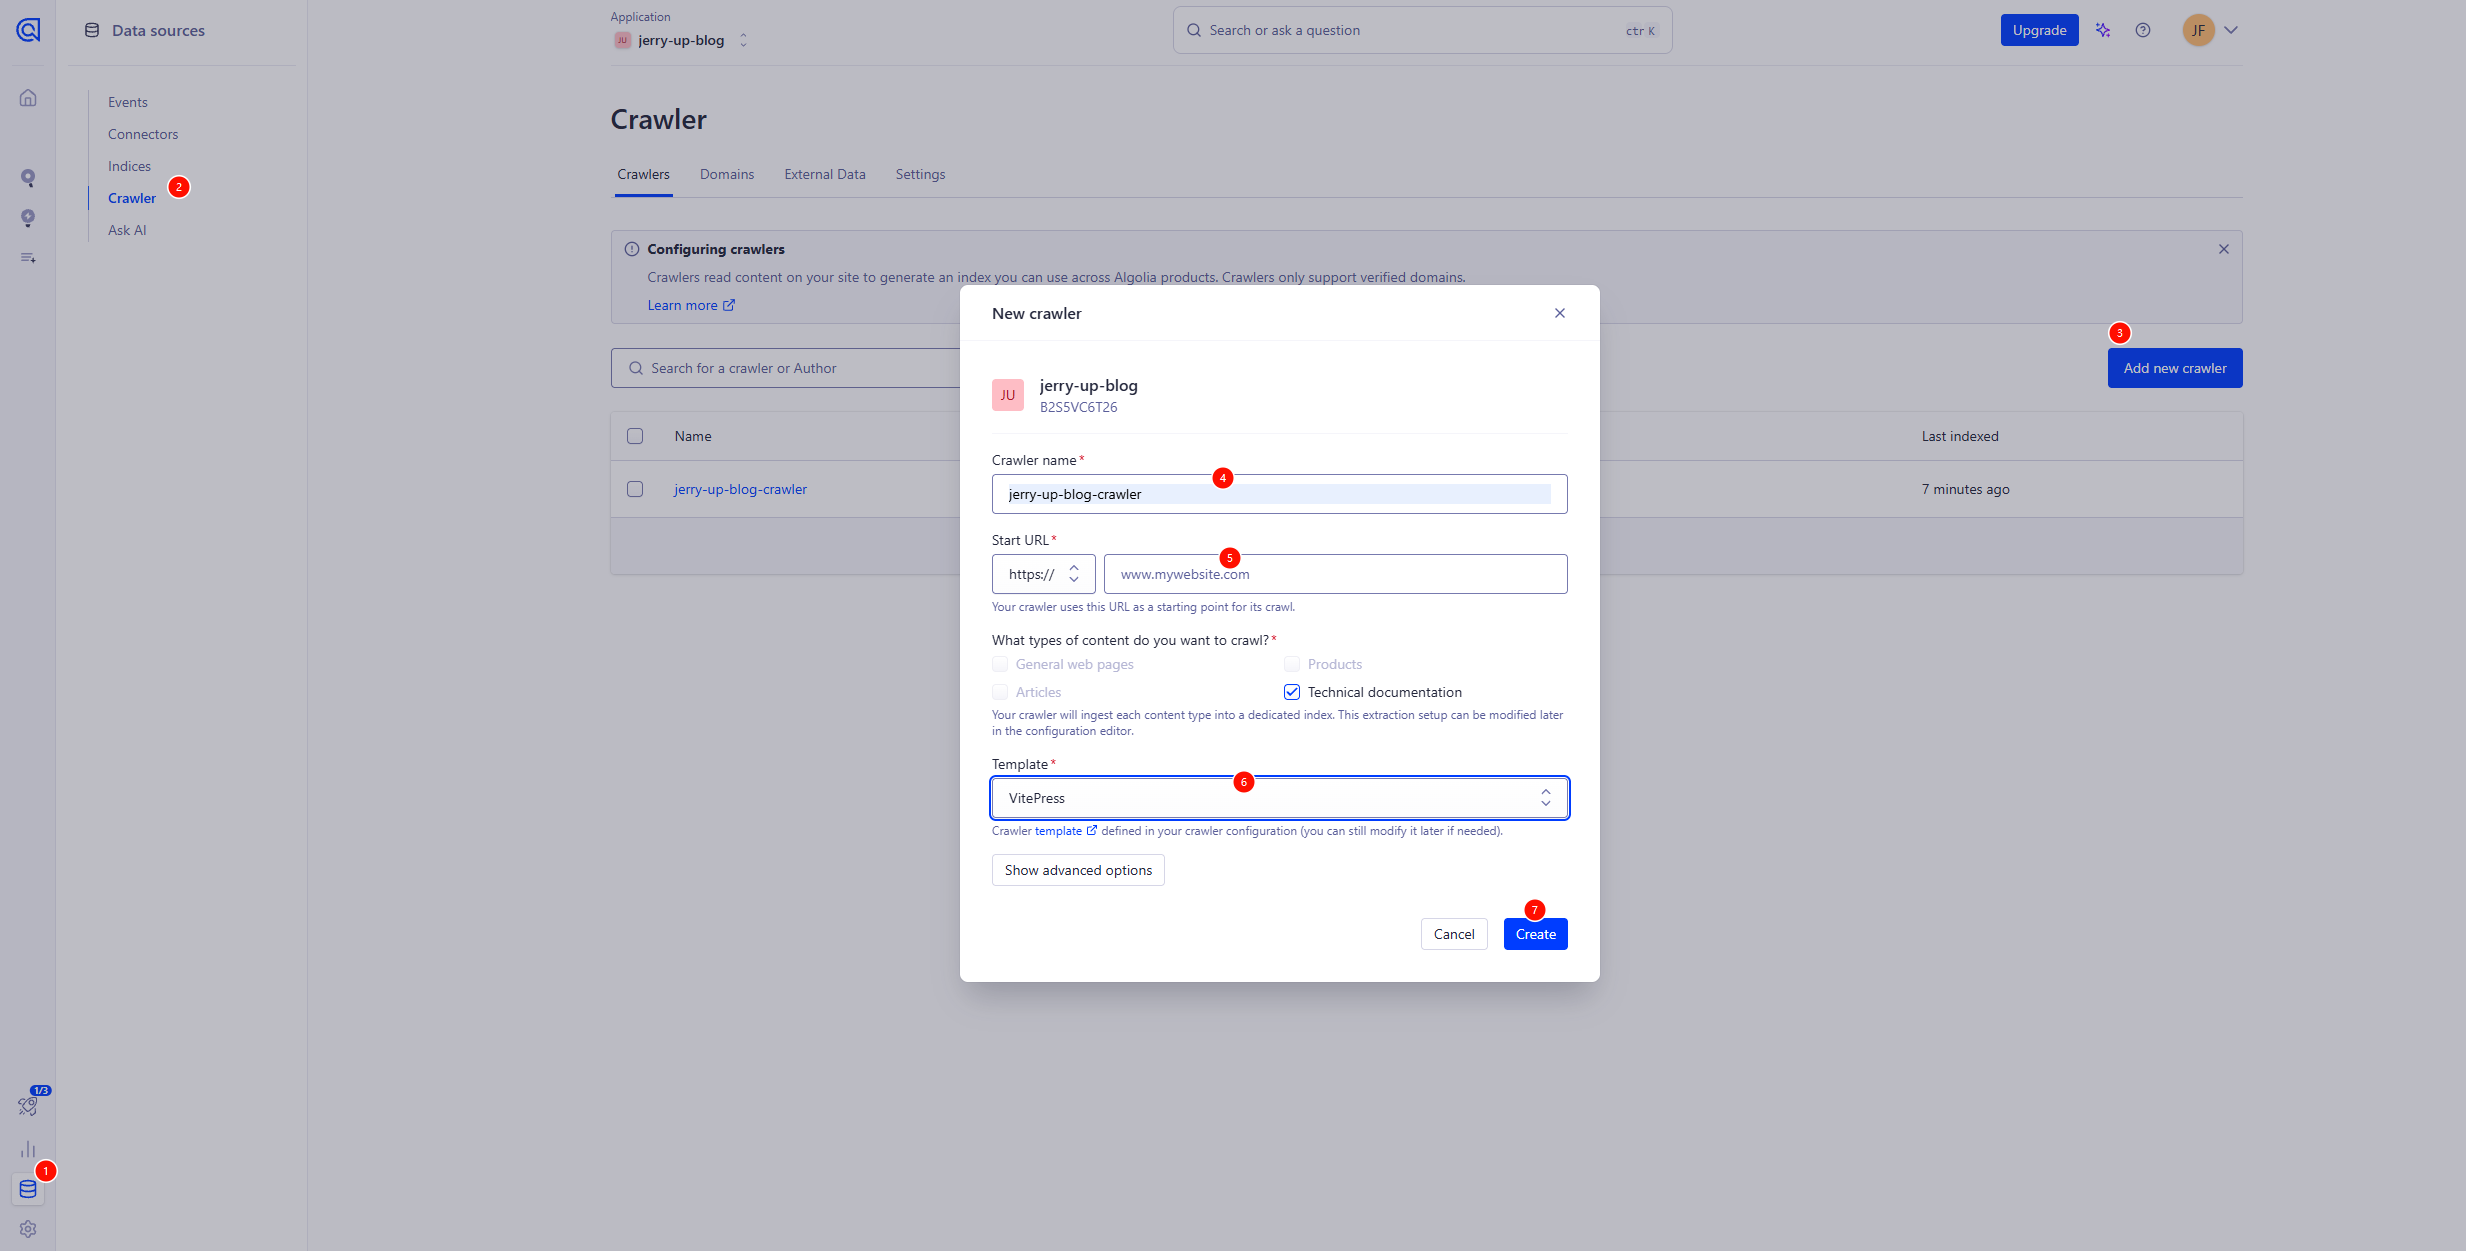This screenshot has width=2466, height=1251.
Task: Open the jerry-up-blog-crawler link
Action: click(x=740, y=489)
